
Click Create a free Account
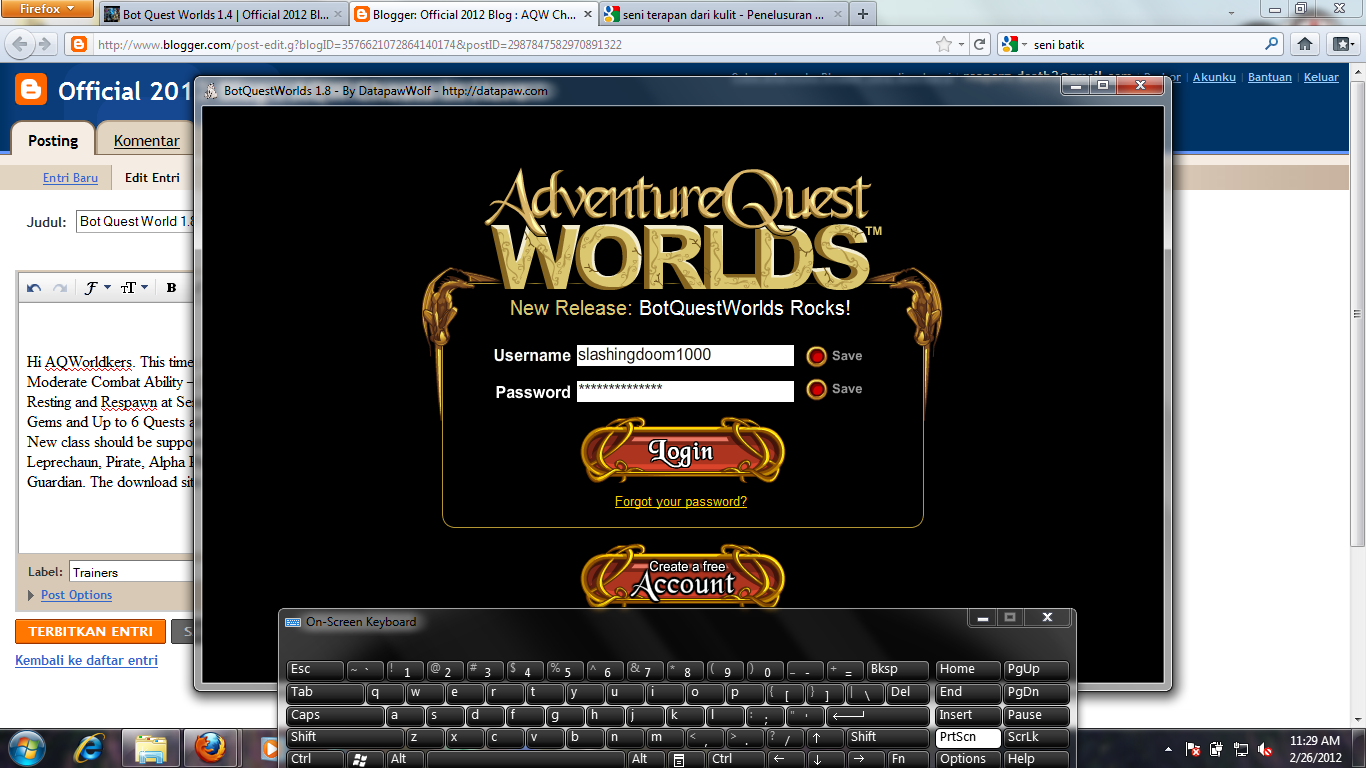(x=683, y=577)
